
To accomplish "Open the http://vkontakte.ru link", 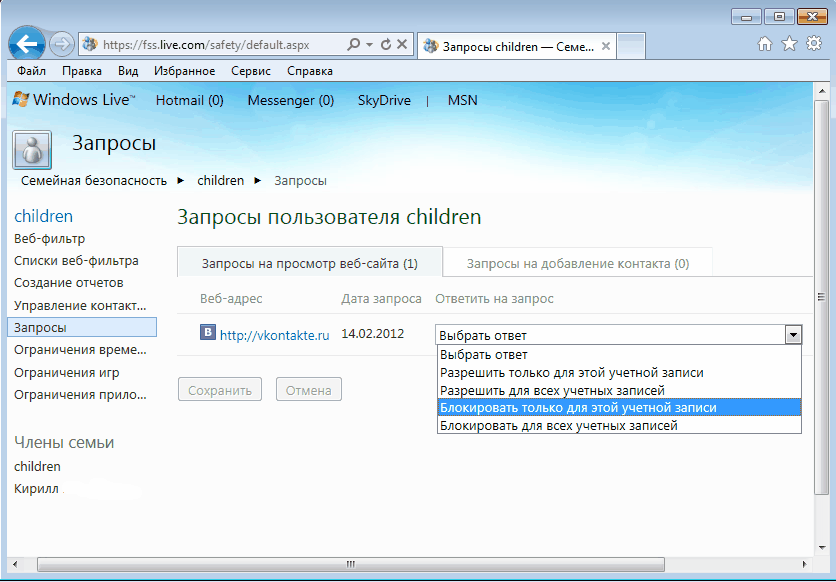I will point(275,335).
